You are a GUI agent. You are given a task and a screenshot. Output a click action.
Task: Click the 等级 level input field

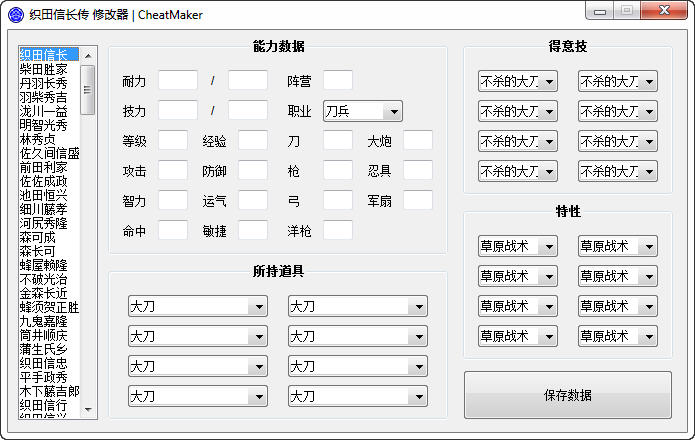tap(172, 141)
